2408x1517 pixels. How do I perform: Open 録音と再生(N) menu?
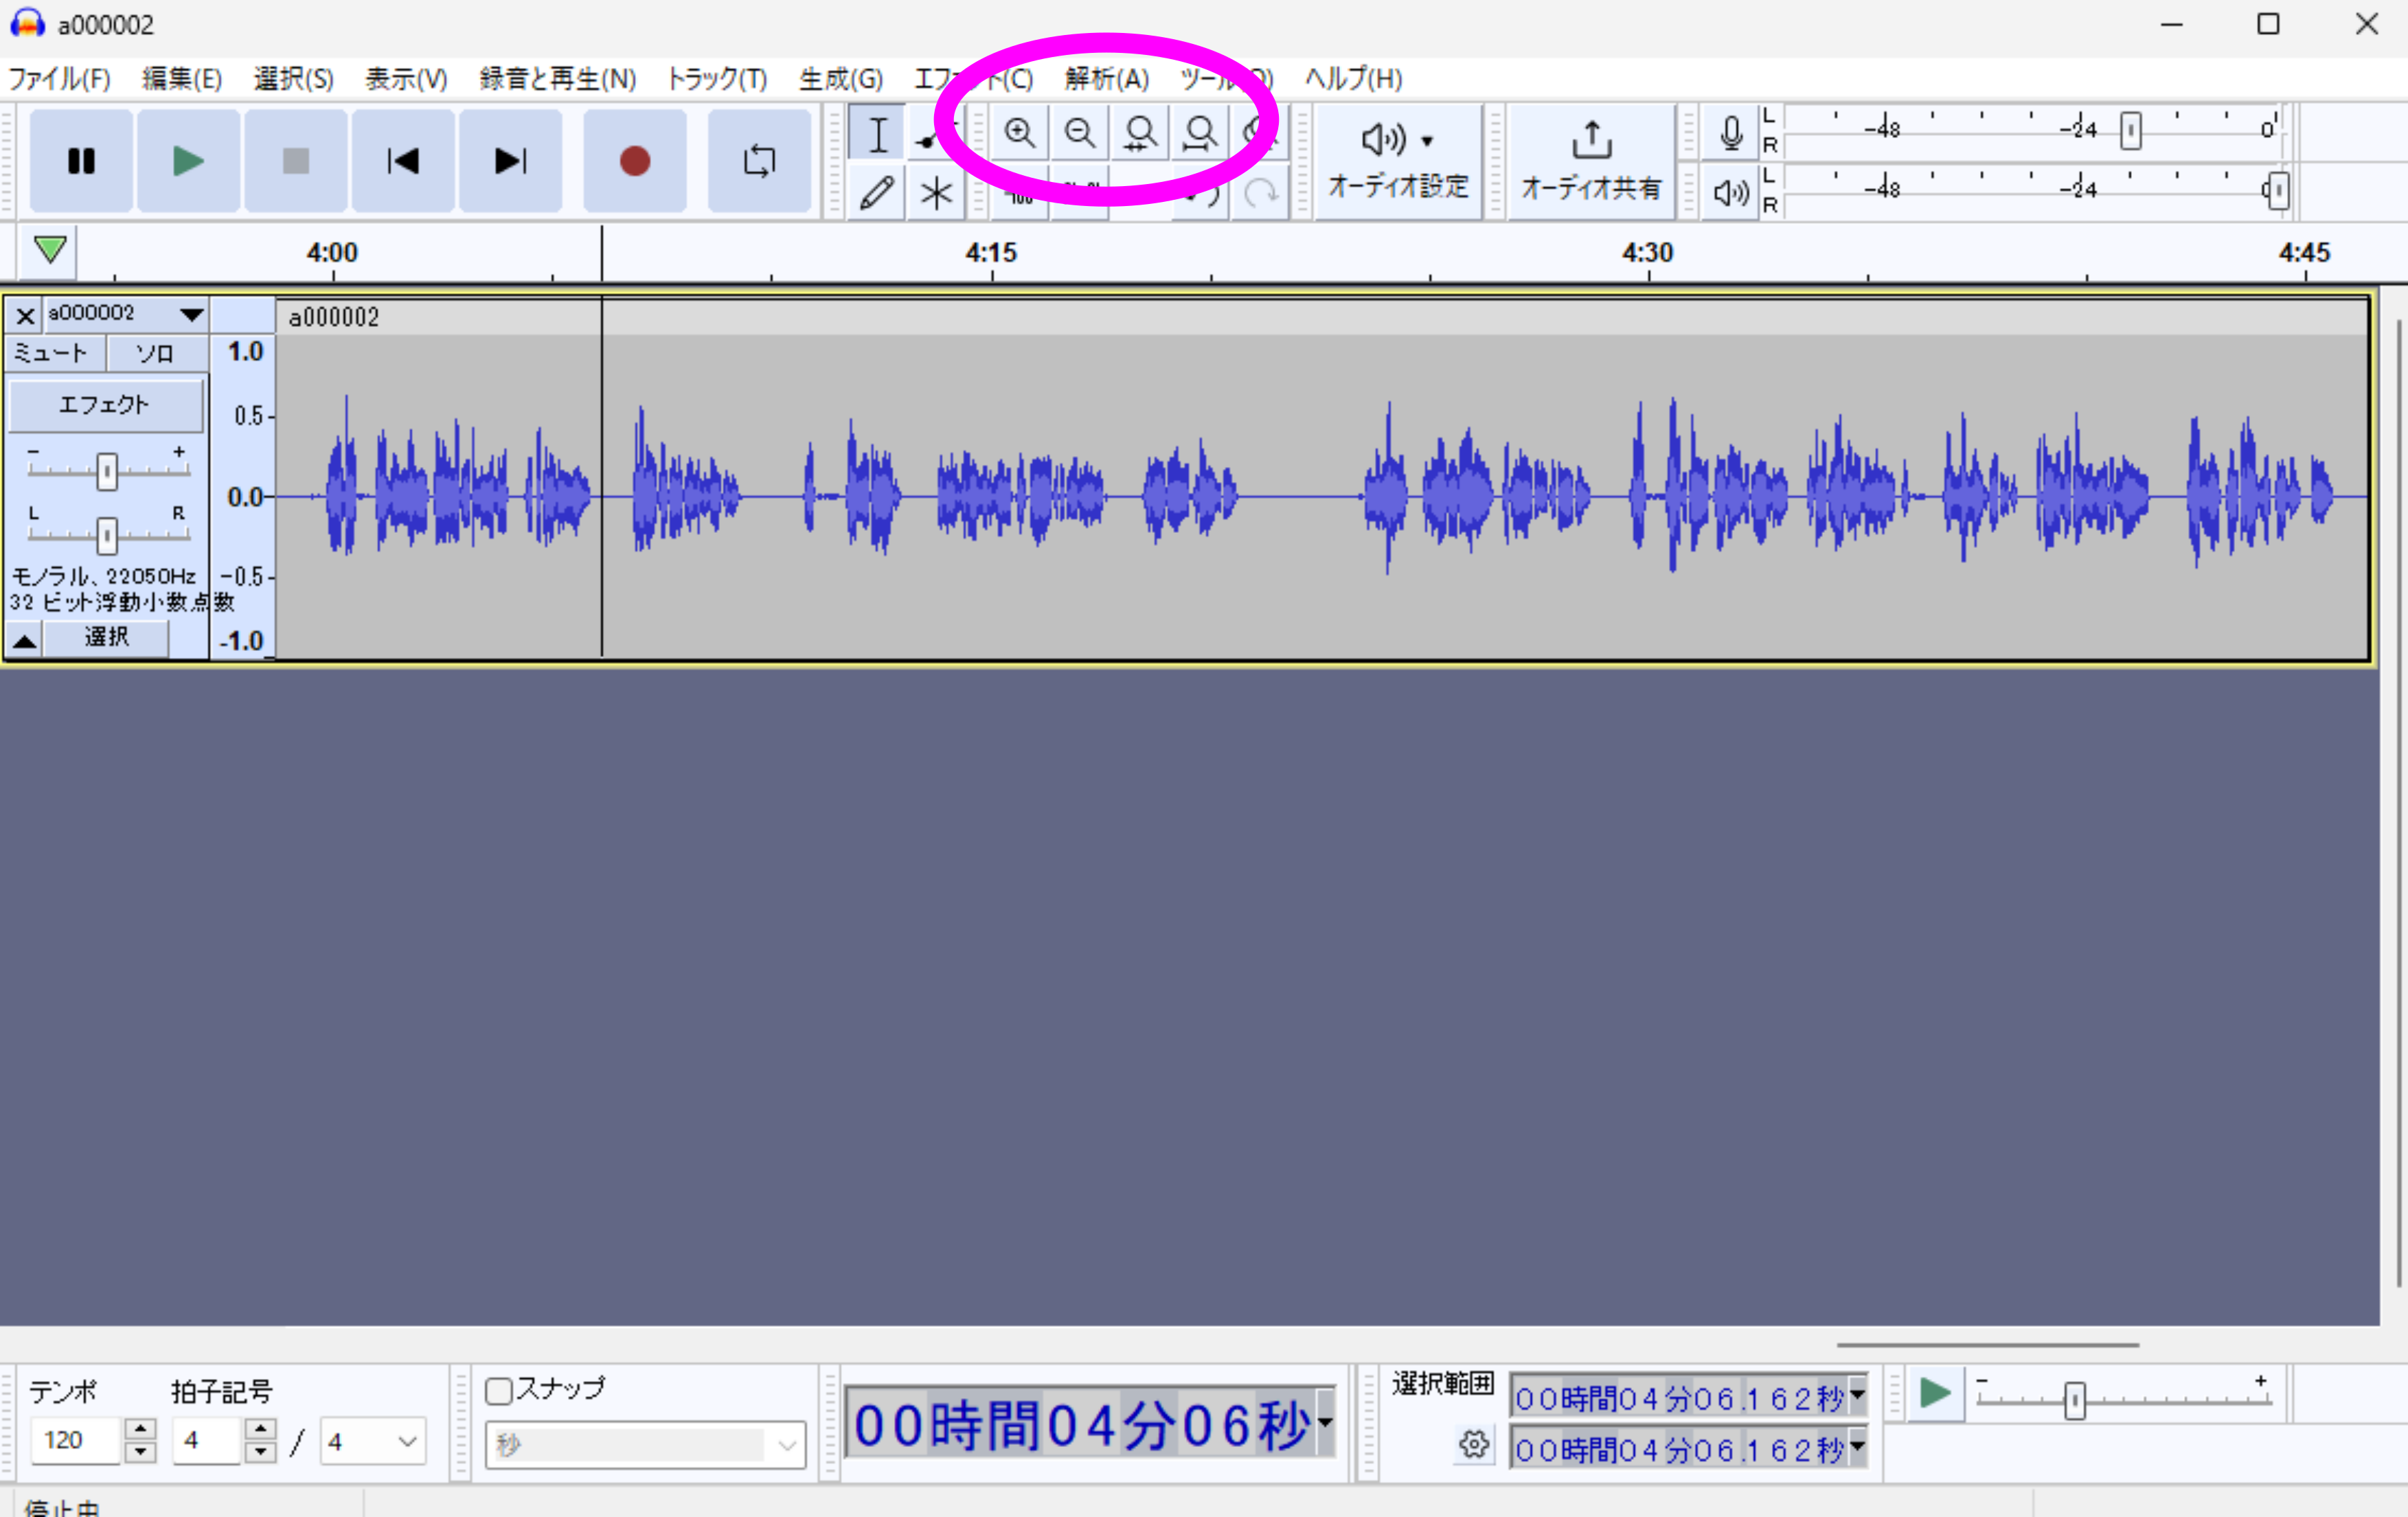(557, 78)
